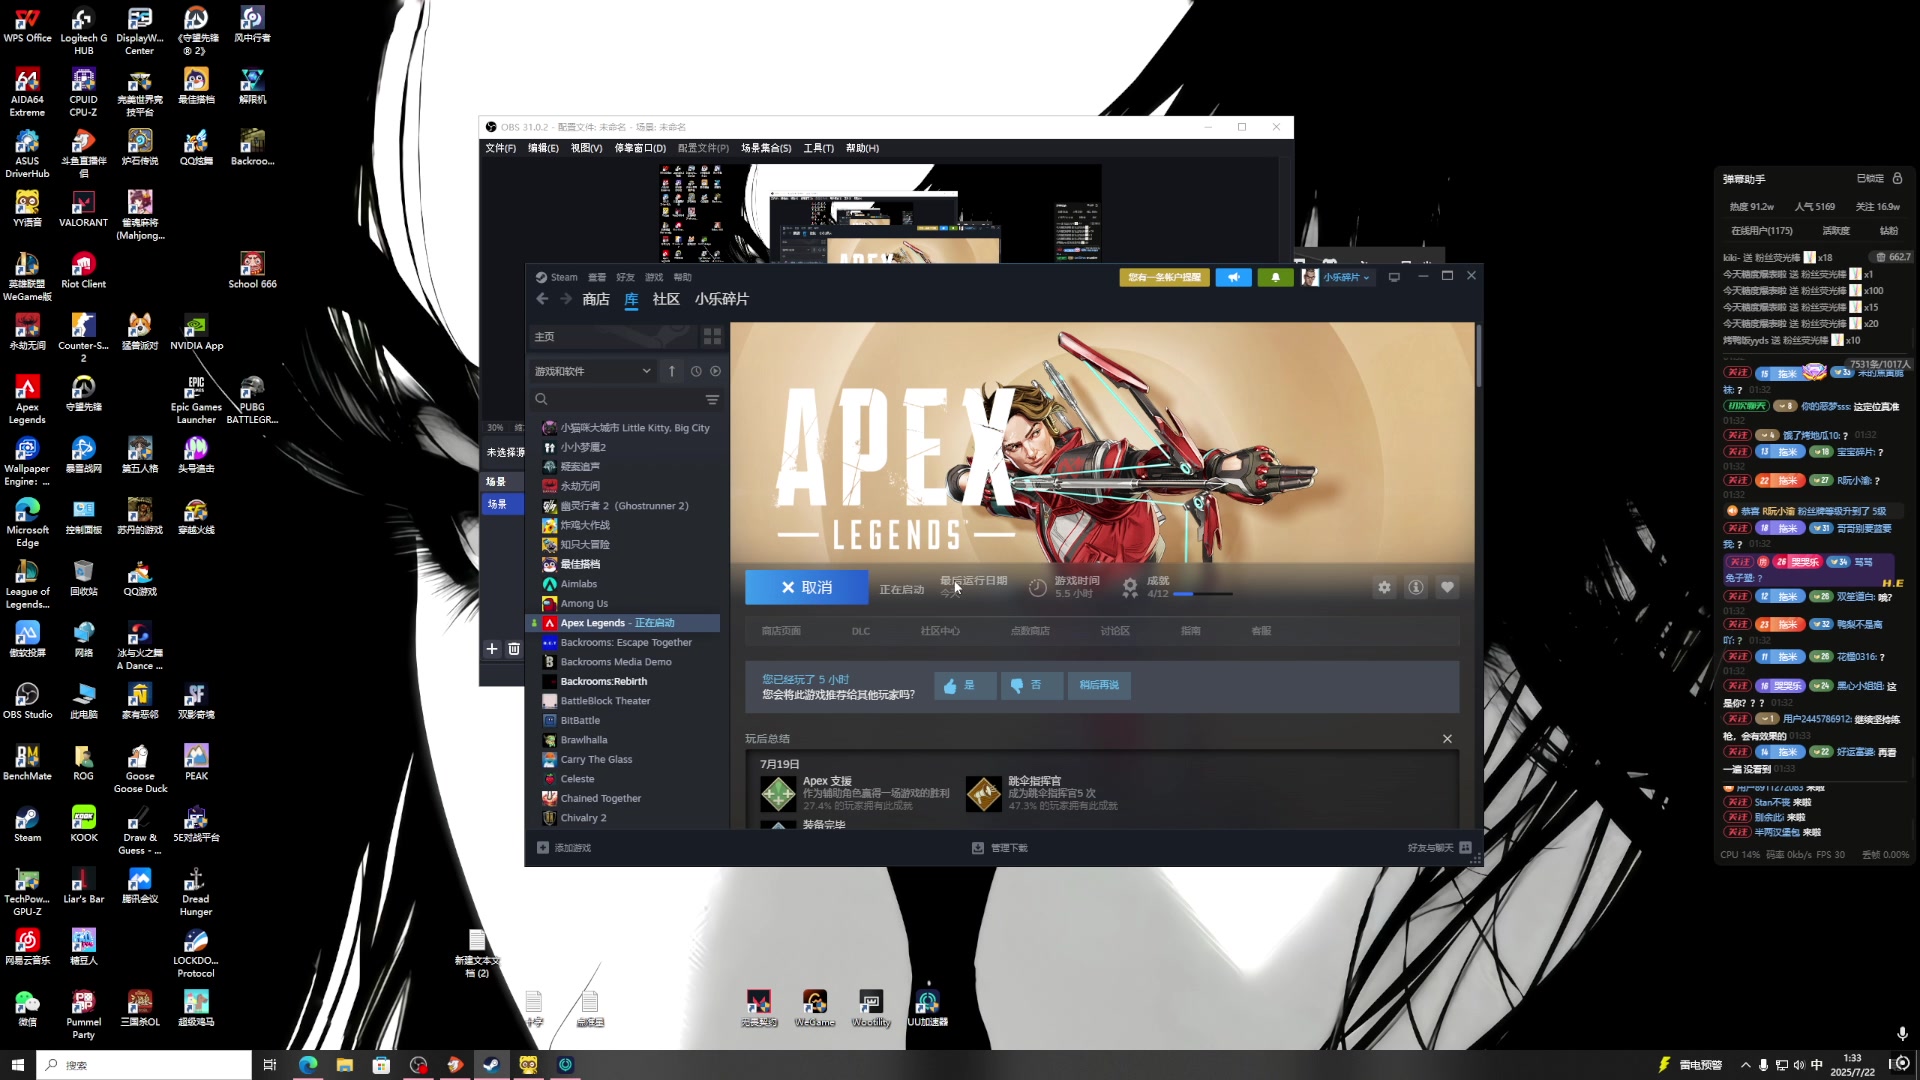The width and height of the screenshot is (1920, 1080).
Task: Open 文件(F) menu in OBS
Action: (x=500, y=148)
